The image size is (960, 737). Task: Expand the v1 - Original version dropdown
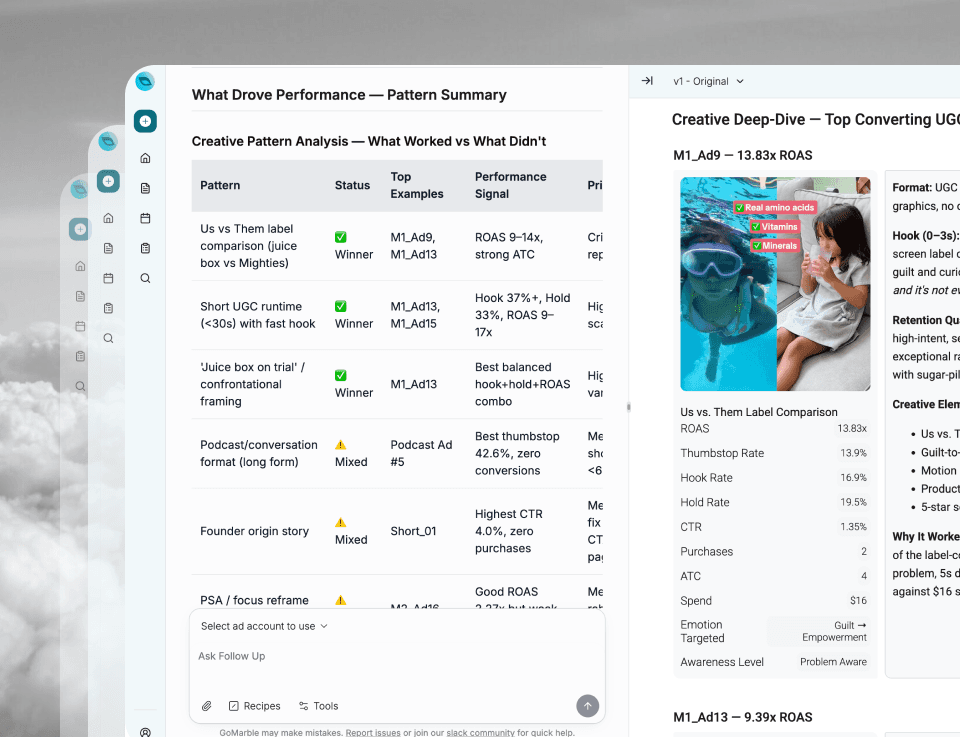(708, 81)
